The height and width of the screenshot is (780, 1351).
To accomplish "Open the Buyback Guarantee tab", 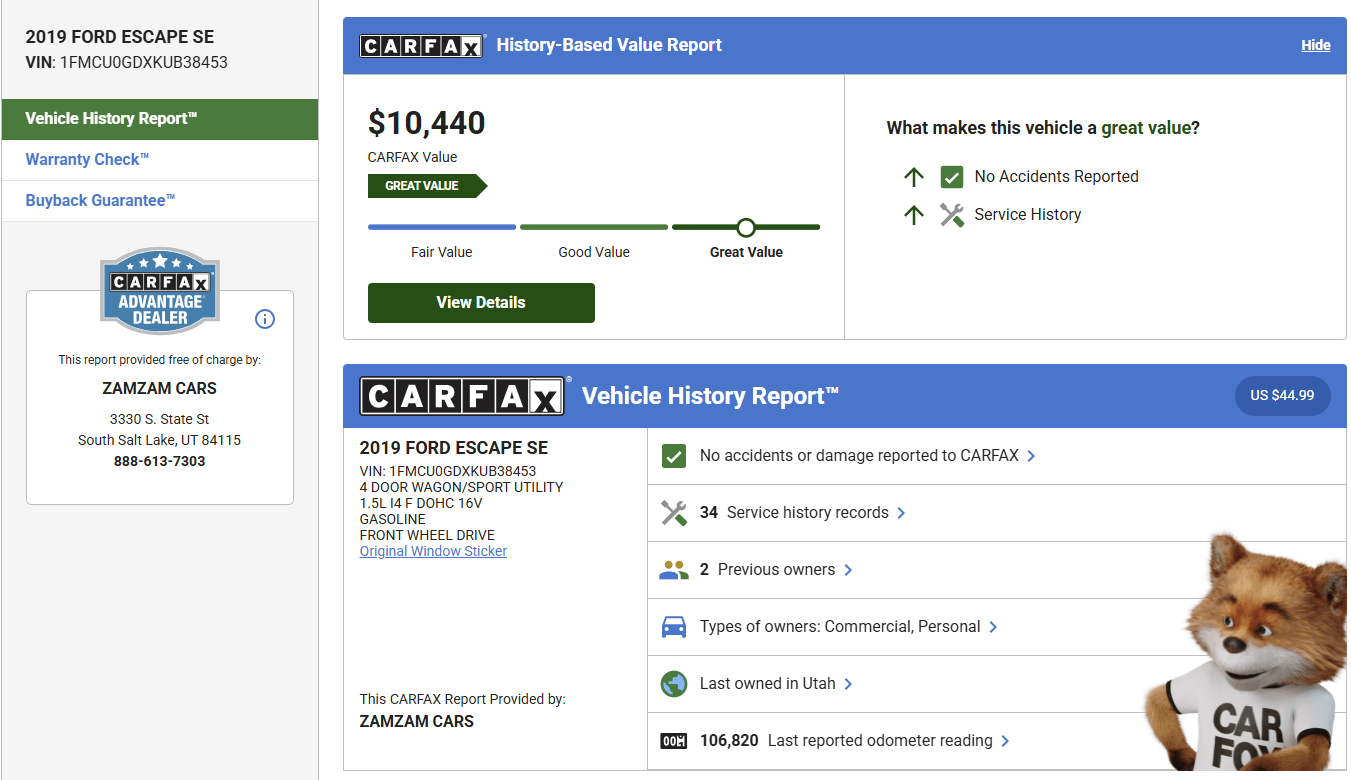I will (x=100, y=201).
